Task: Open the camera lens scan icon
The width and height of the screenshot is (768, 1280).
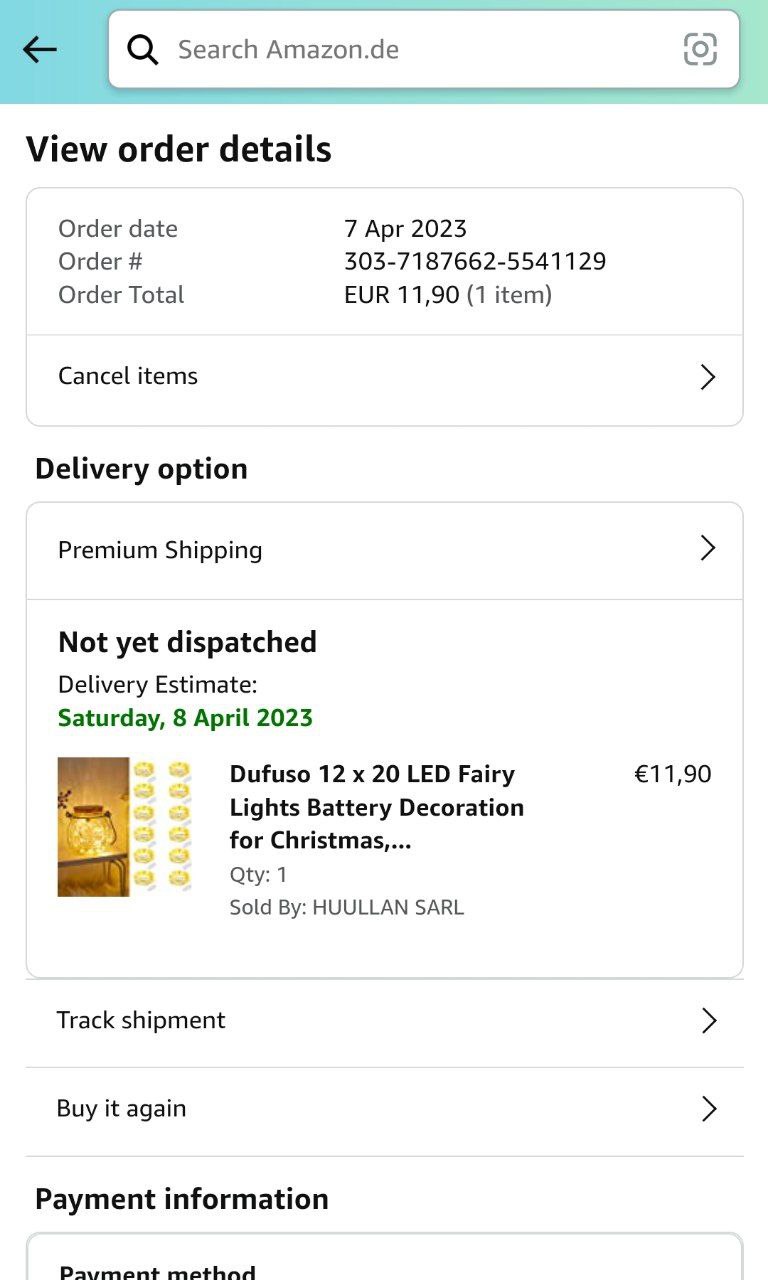Action: (700, 49)
